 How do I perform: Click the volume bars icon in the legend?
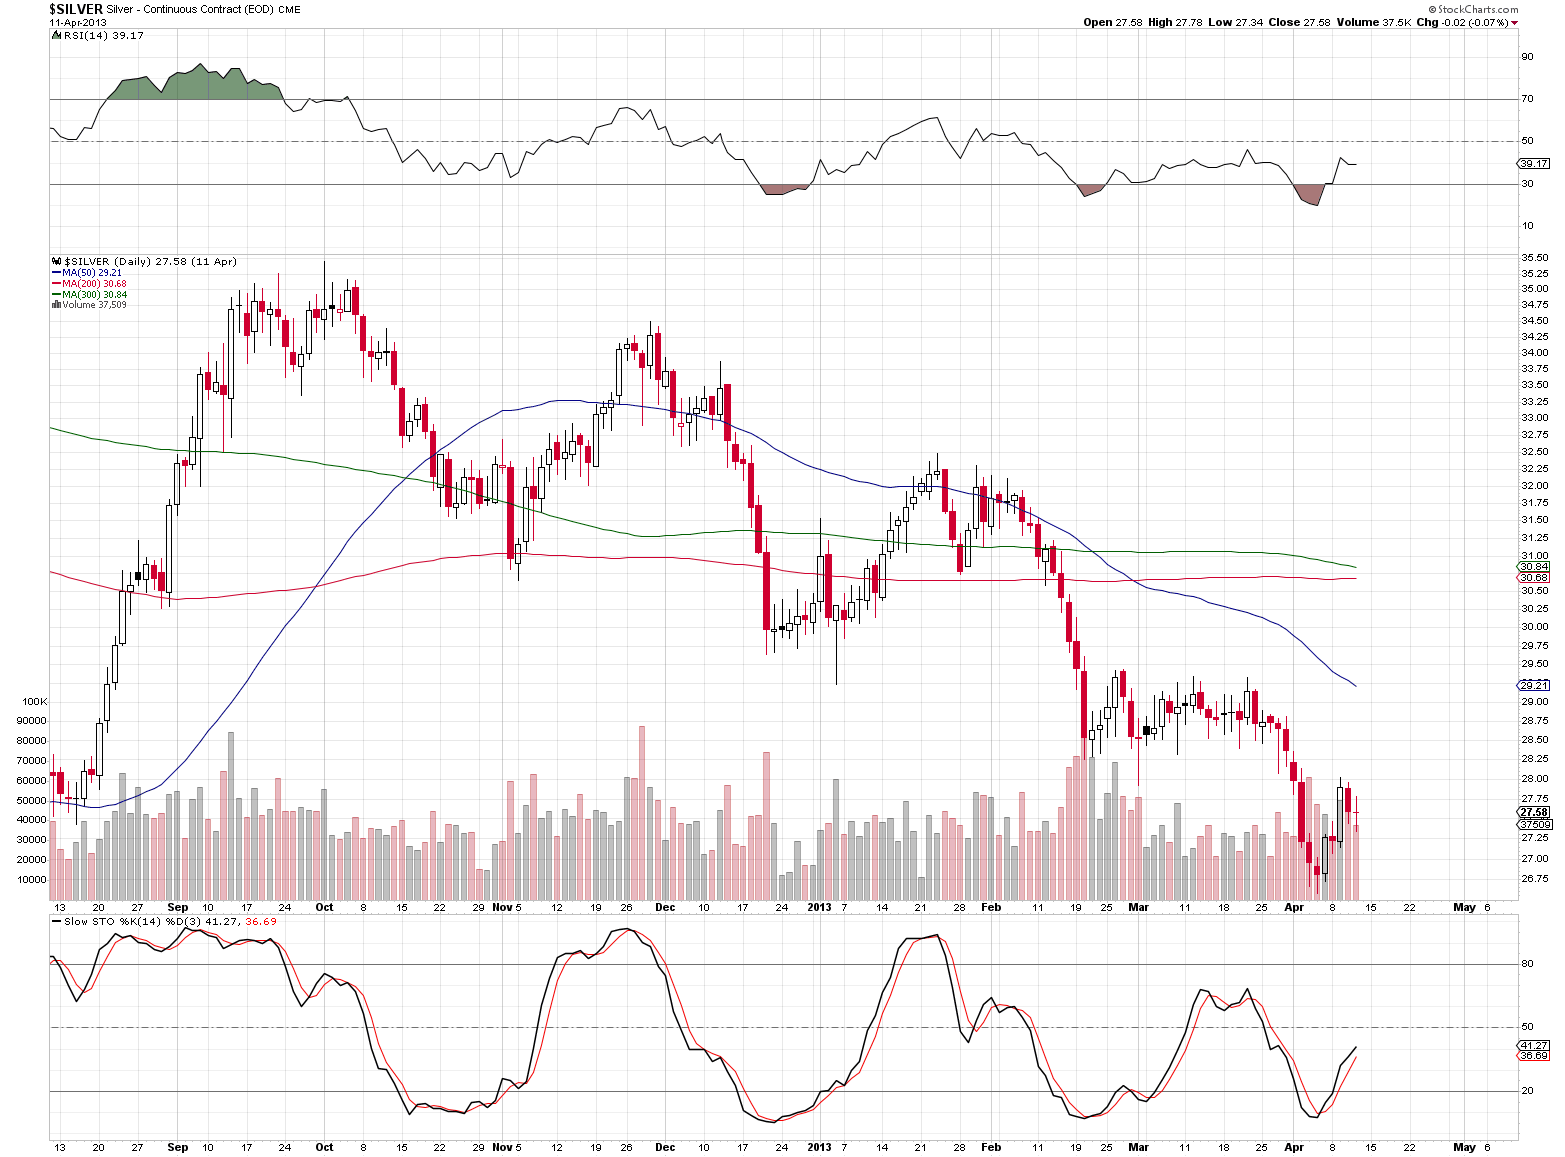point(56,305)
